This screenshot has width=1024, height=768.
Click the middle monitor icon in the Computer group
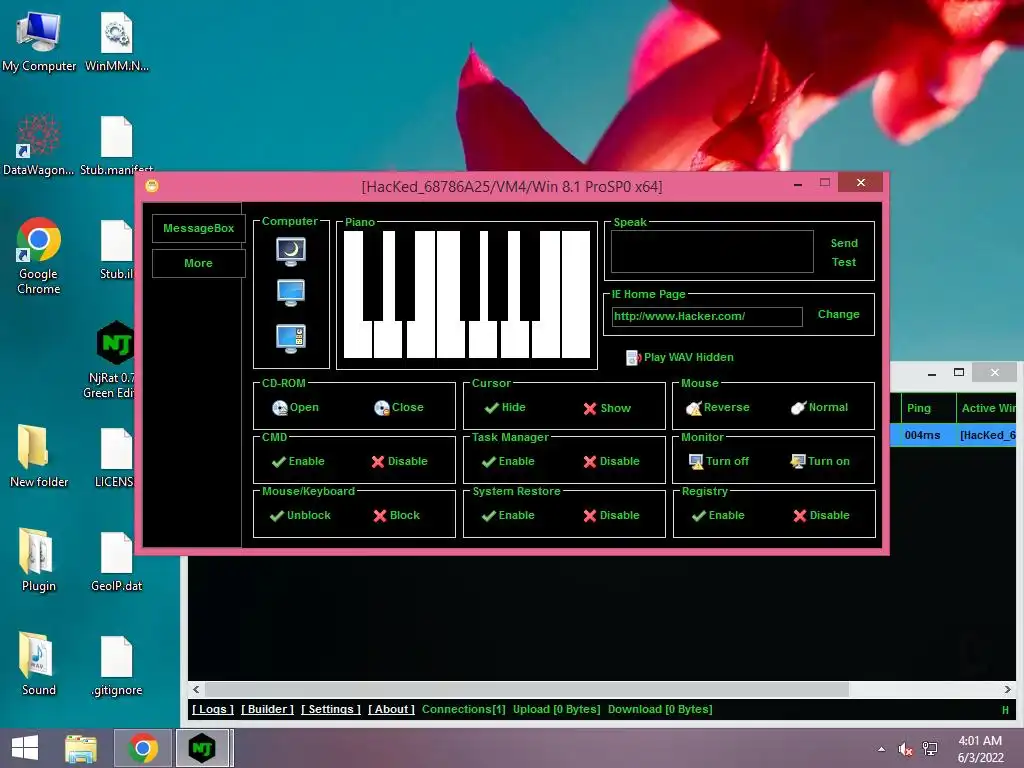pos(291,293)
